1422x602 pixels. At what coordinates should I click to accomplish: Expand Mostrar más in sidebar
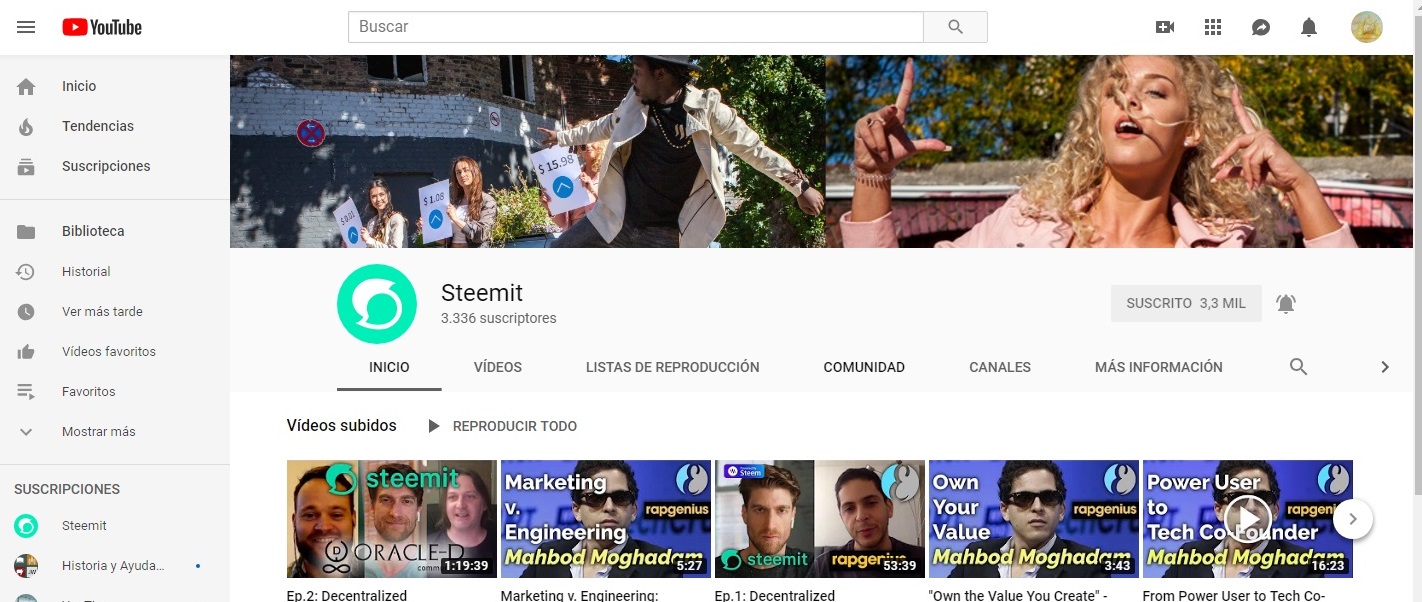115,431
